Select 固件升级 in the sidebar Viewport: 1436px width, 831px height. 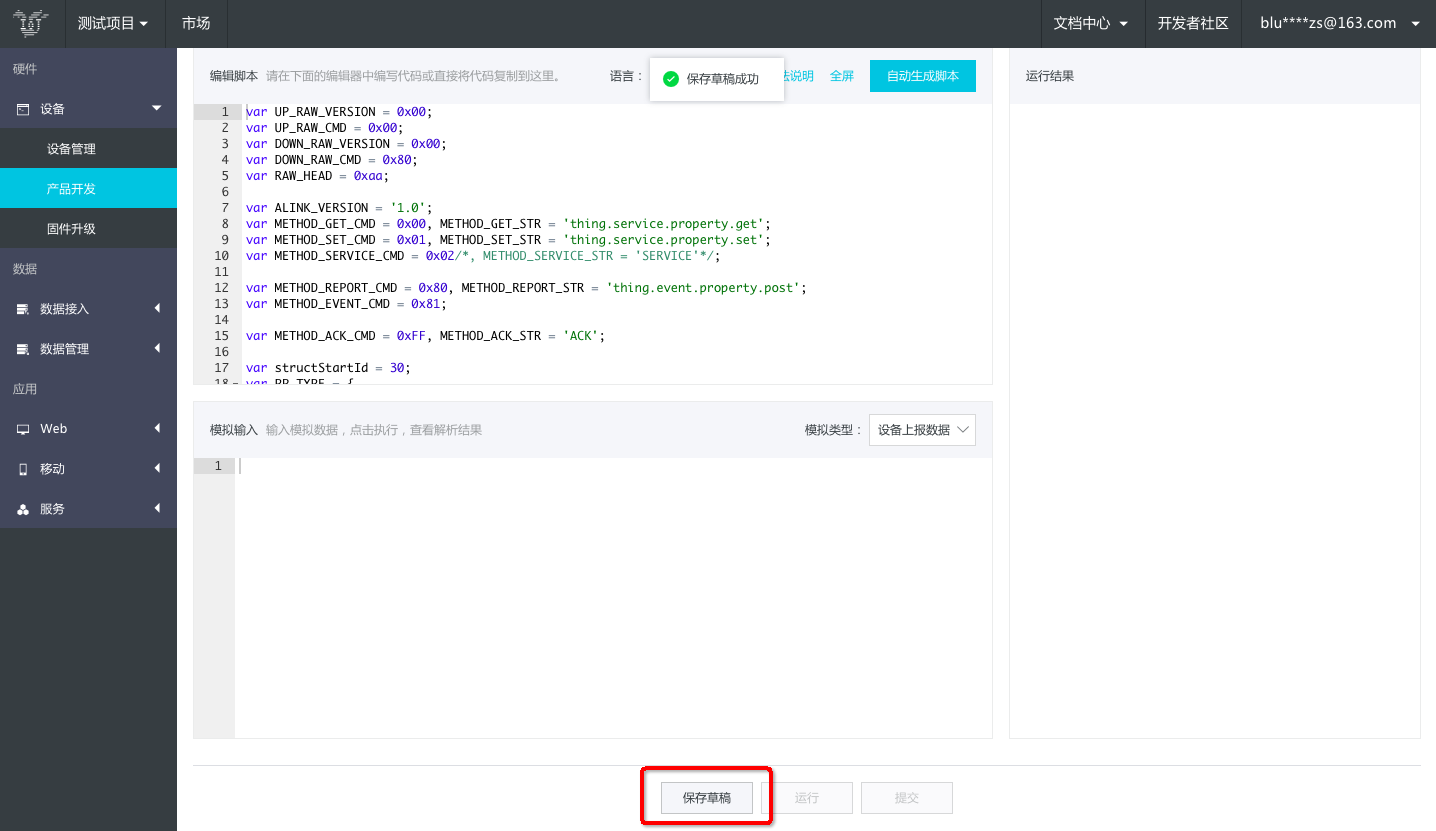pos(88,229)
